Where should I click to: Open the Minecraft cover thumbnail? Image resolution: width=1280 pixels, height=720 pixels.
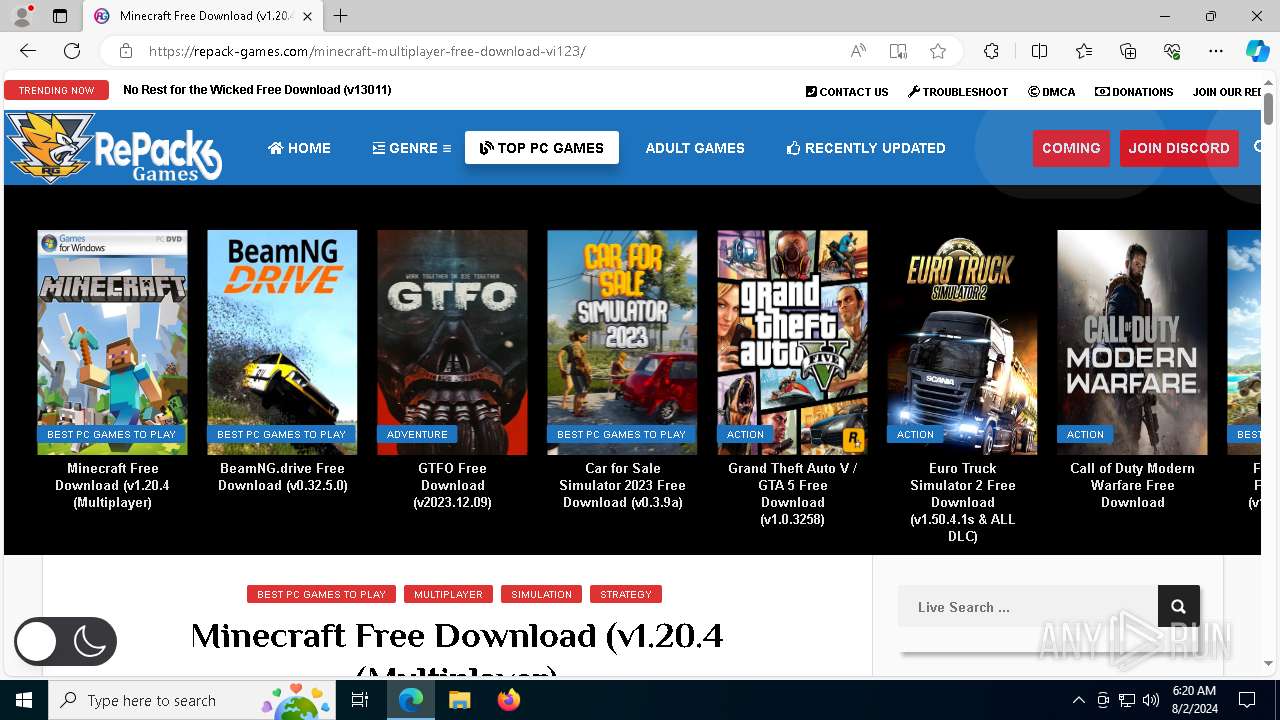[112, 342]
